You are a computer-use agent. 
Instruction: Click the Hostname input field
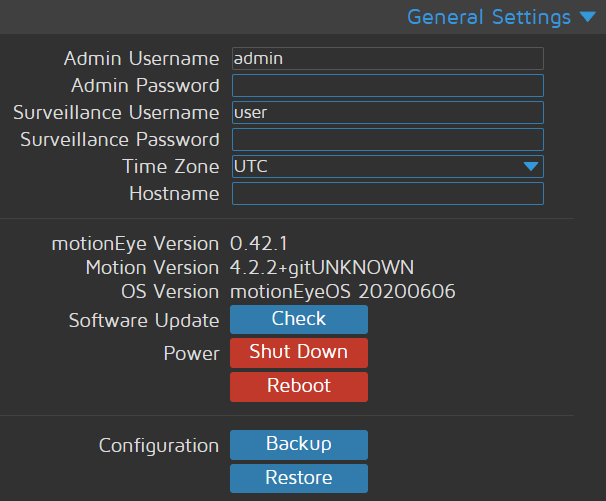(388, 194)
